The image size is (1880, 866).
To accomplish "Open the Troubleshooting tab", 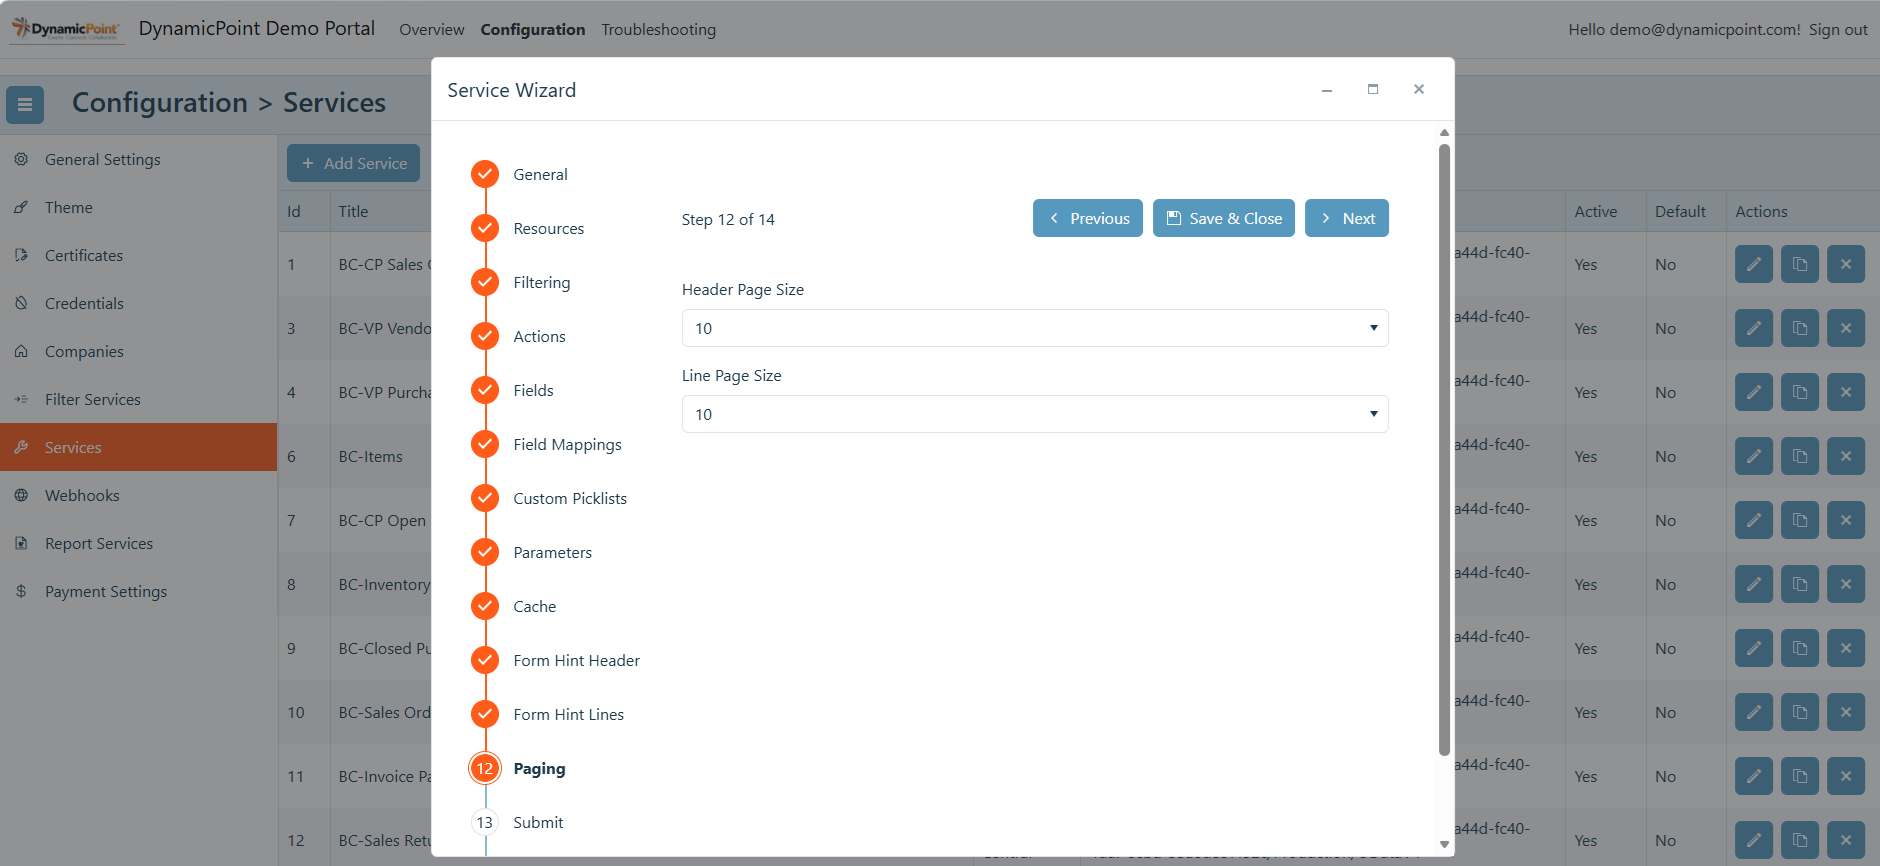I will (659, 30).
